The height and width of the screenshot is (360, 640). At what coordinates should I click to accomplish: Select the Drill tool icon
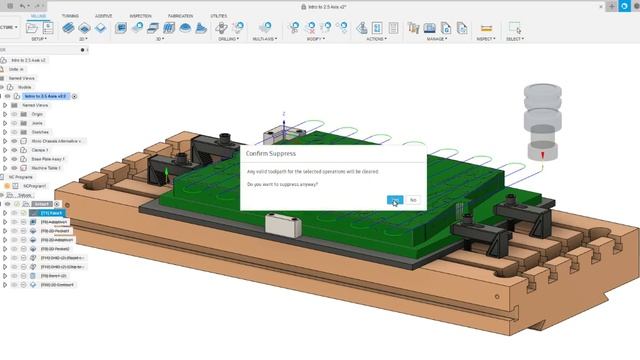pos(221,28)
